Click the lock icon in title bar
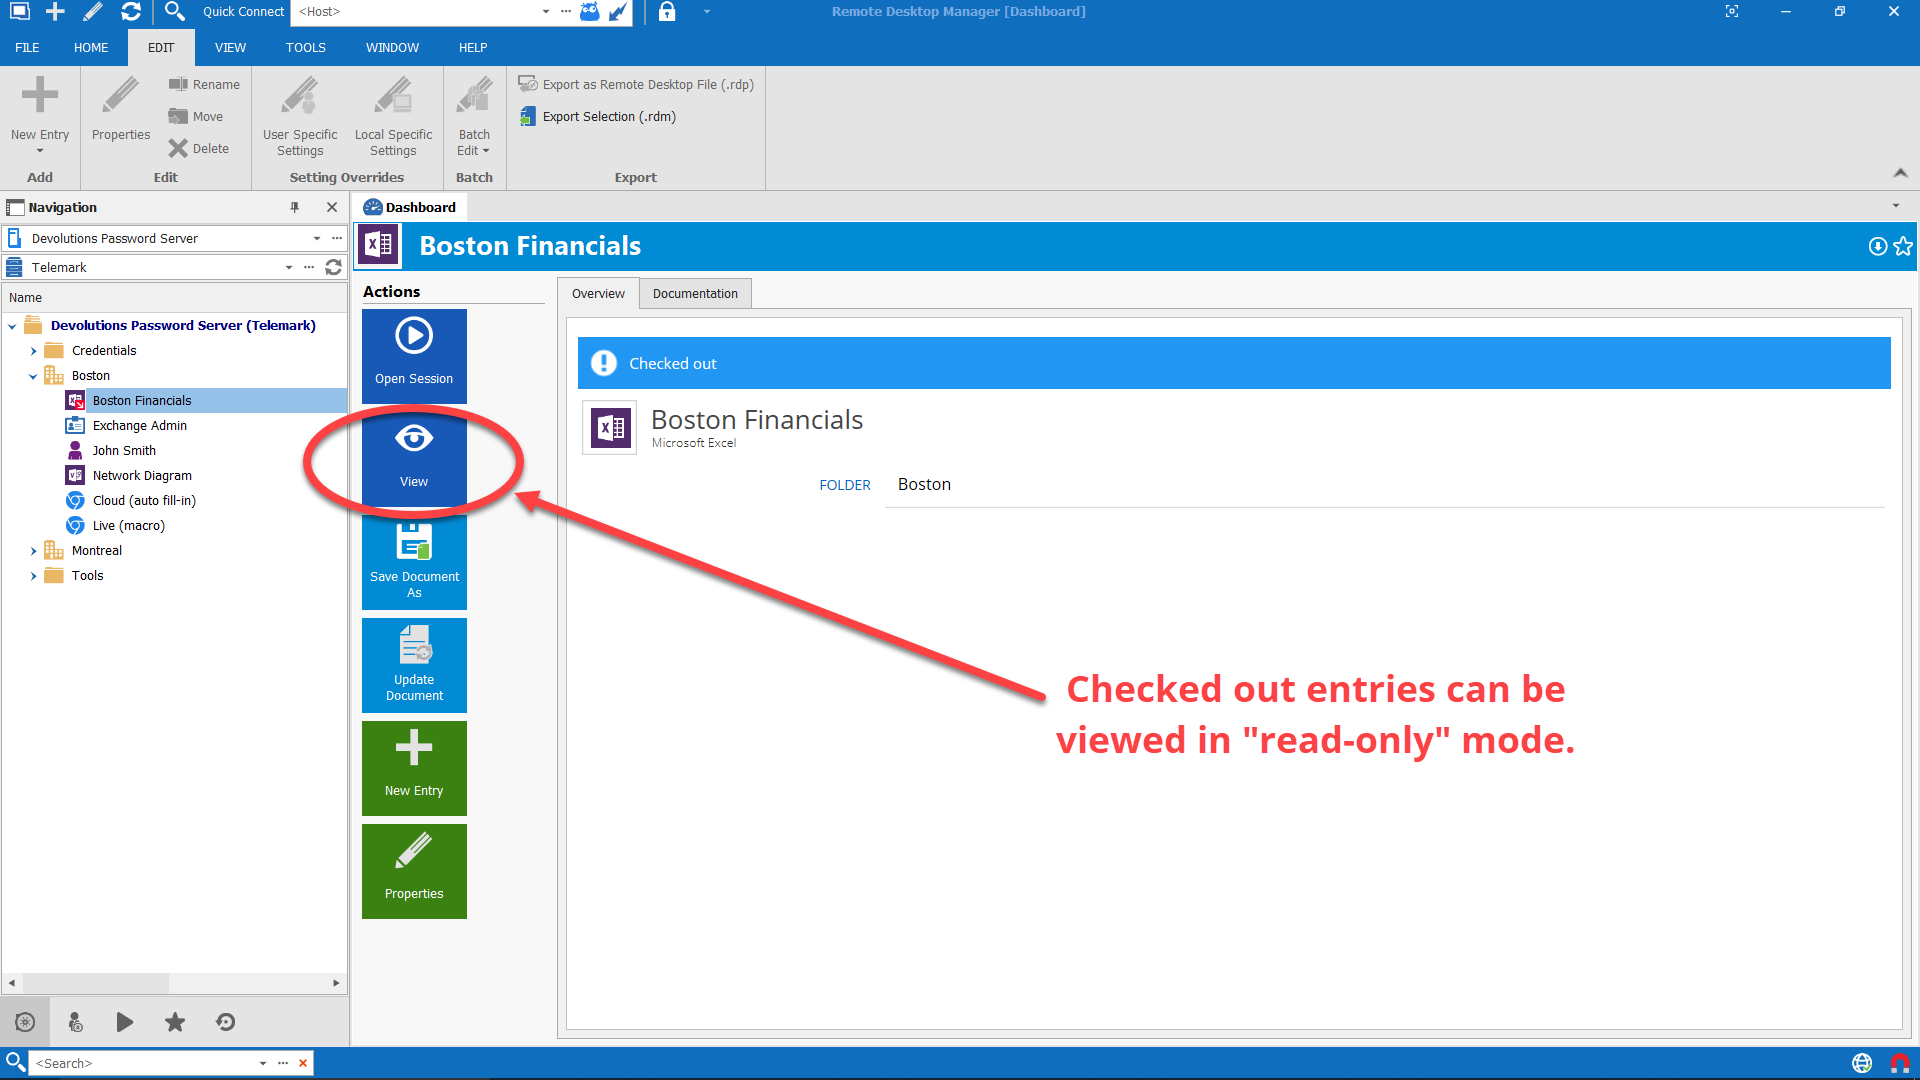1920x1080 pixels. [x=667, y=12]
